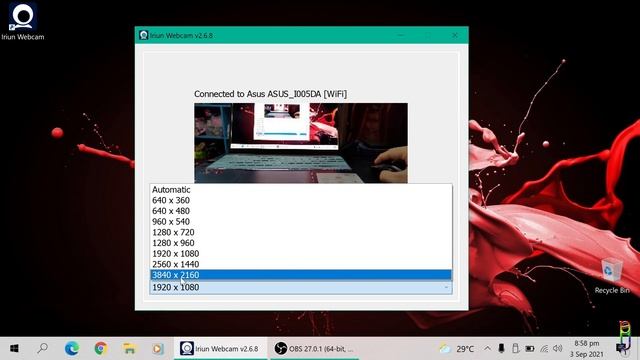Viewport: 640px width, 360px height.
Task: Click the Iriun Webcam title bar icon
Action: click(143, 35)
